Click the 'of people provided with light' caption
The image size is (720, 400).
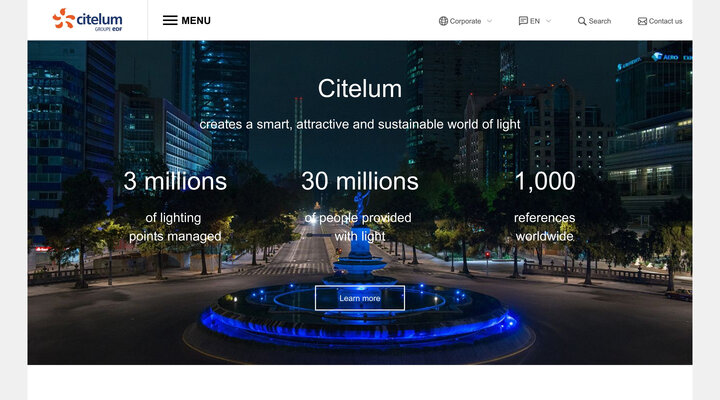tap(358, 227)
